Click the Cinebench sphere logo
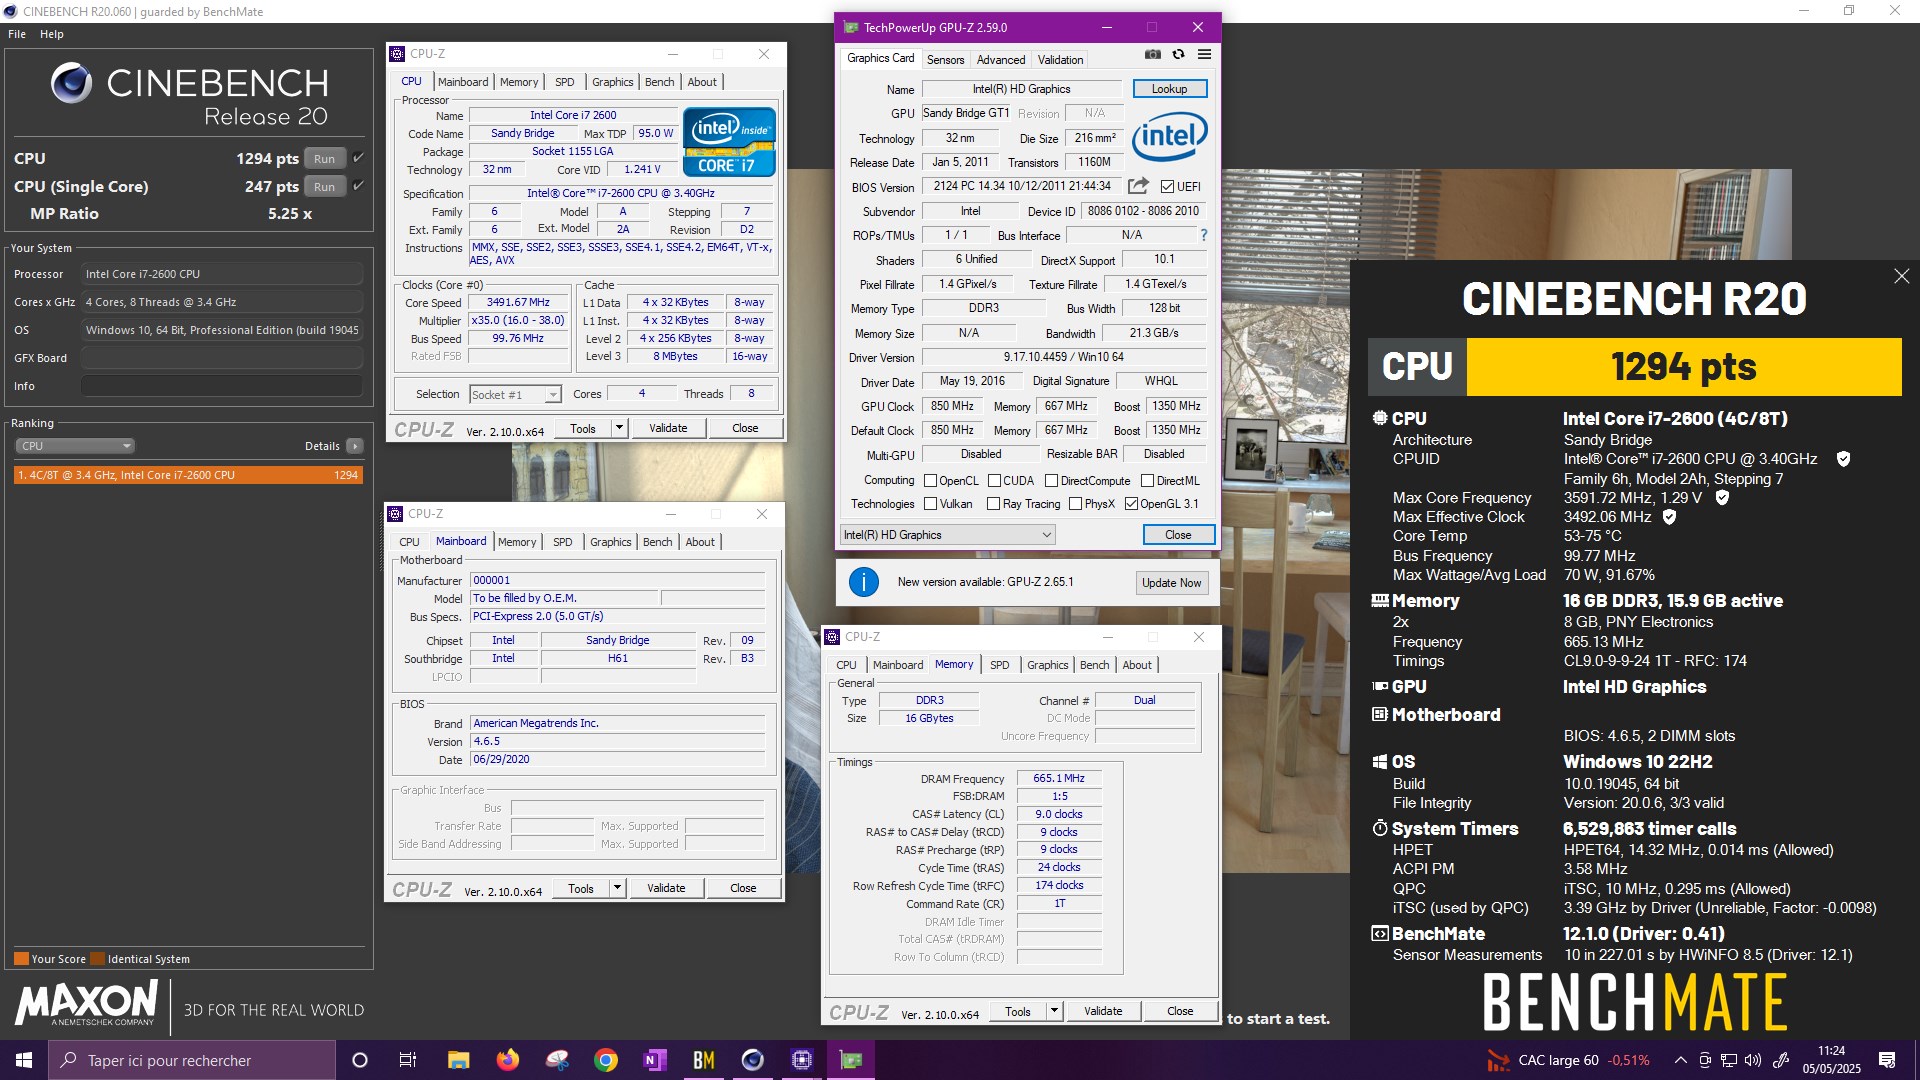The width and height of the screenshot is (1920, 1080). coord(71,83)
